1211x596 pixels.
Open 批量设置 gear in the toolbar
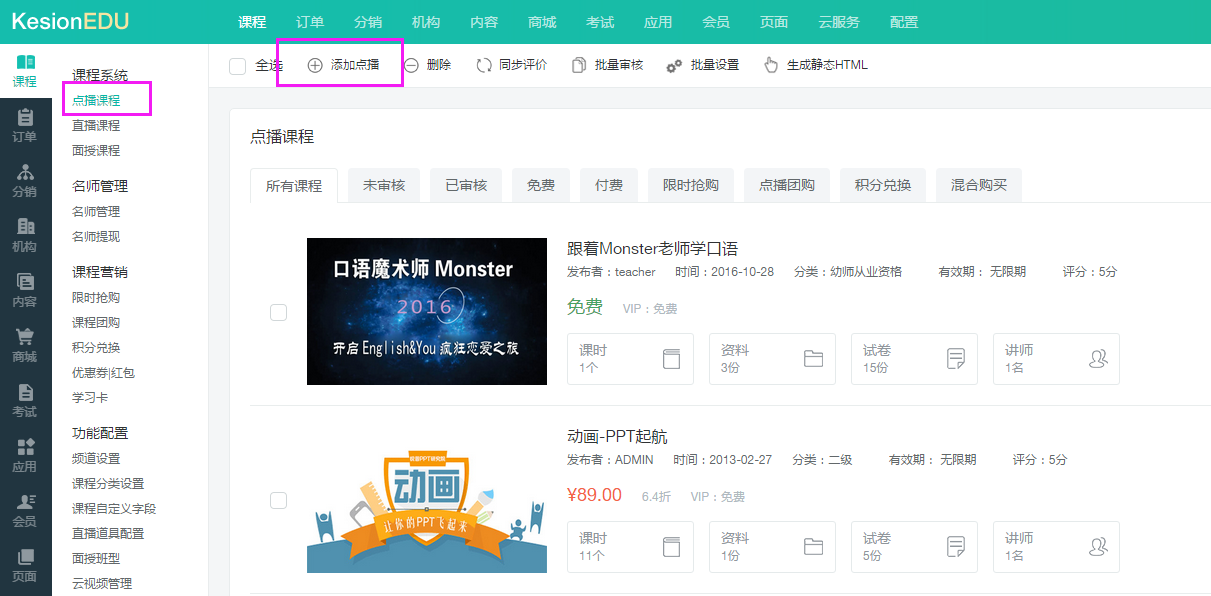point(702,65)
